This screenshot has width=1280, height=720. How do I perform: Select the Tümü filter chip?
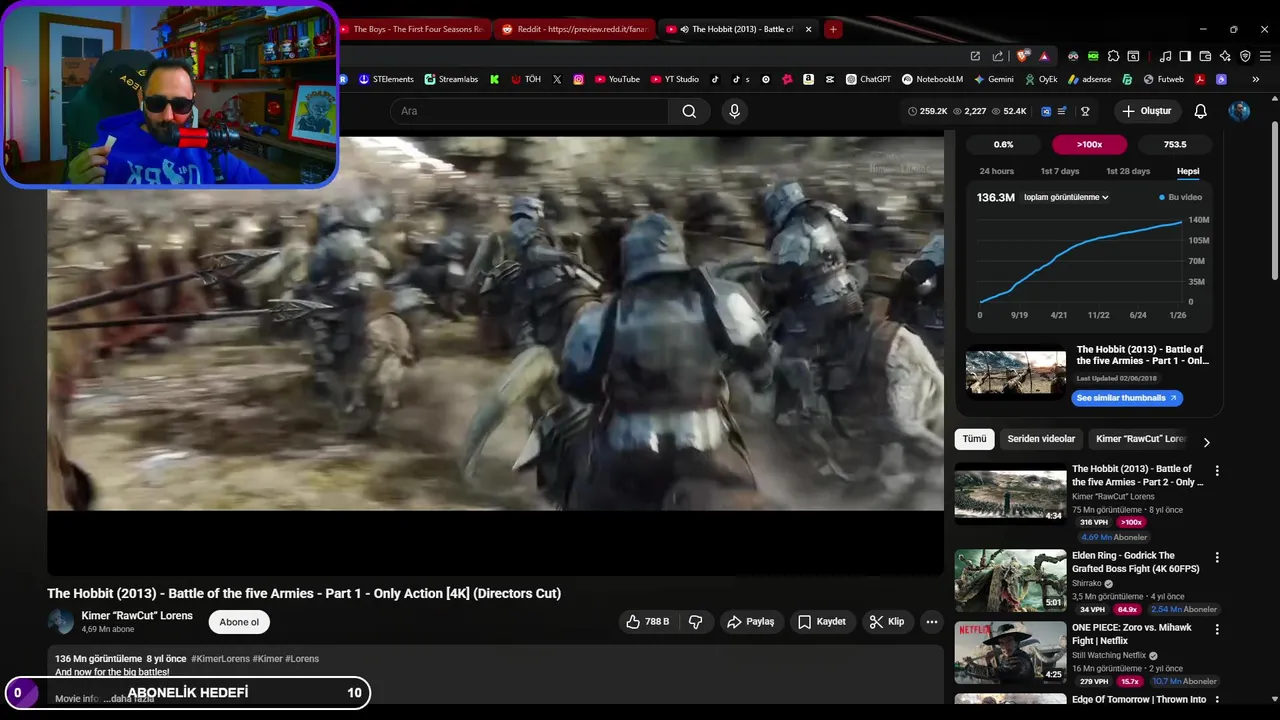coord(974,439)
